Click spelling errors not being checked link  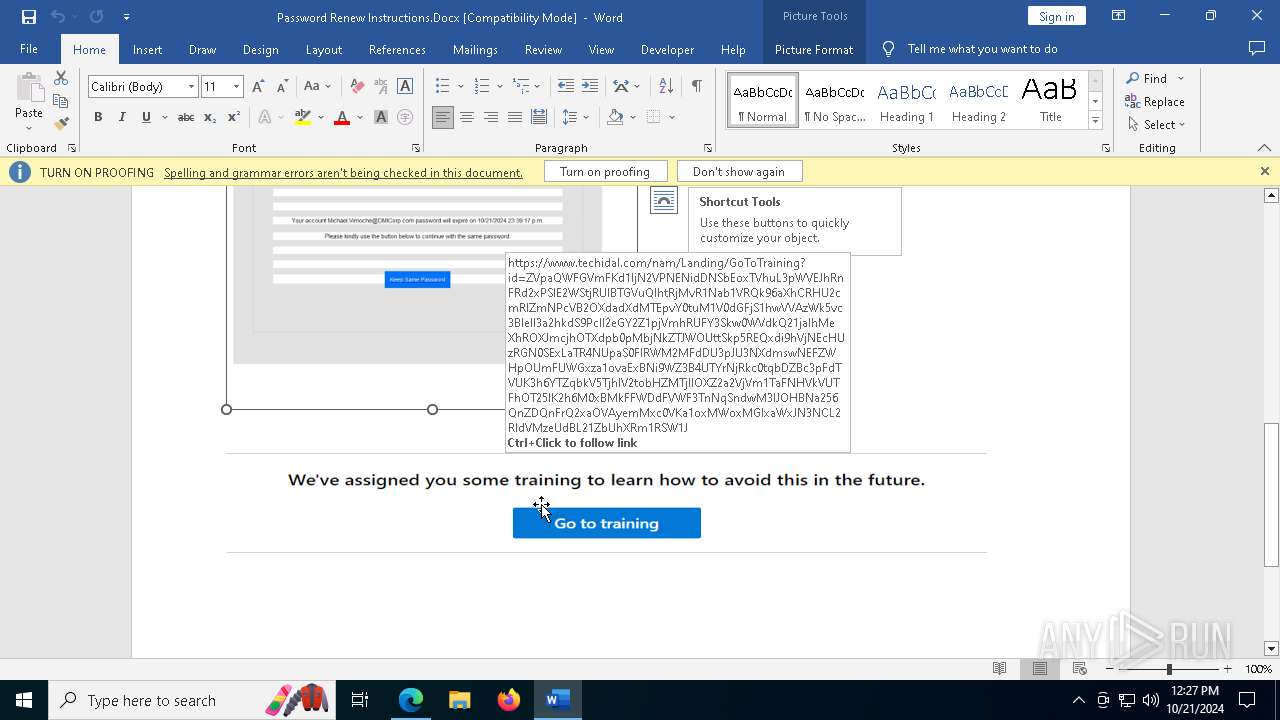pos(343,172)
